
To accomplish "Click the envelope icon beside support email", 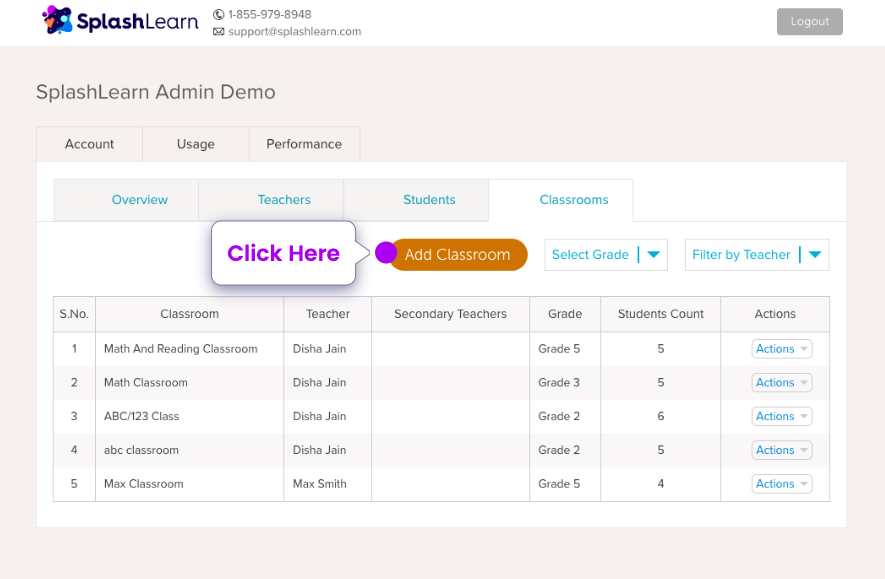I will click(x=218, y=32).
